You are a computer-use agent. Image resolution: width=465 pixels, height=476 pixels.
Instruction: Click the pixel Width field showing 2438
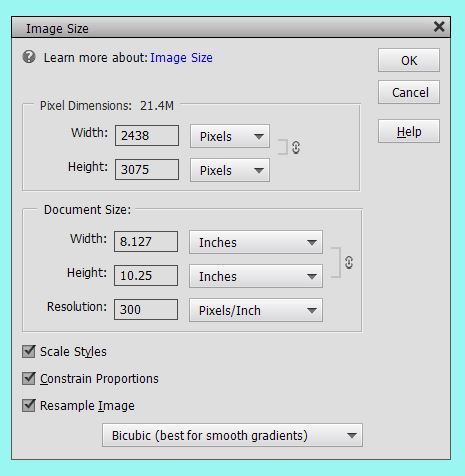tap(147, 136)
